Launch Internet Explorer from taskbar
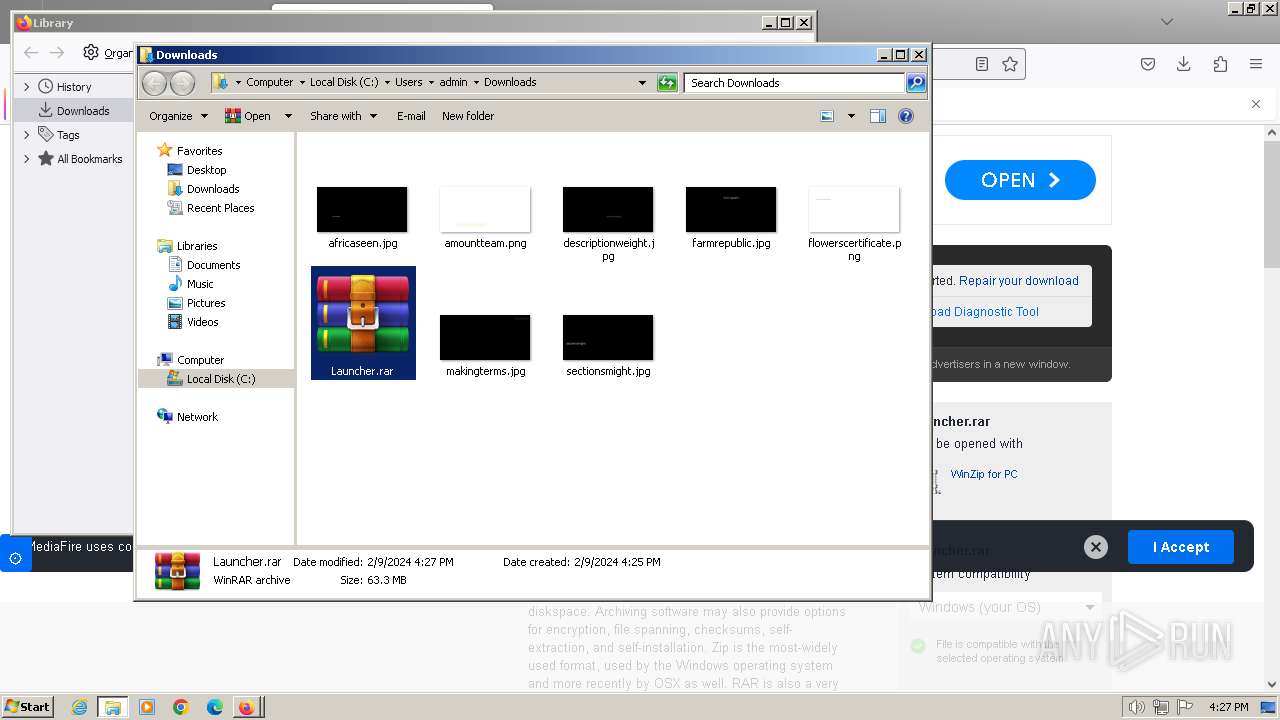Image resolution: width=1280 pixels, height=720 pixels. [79, 707]
